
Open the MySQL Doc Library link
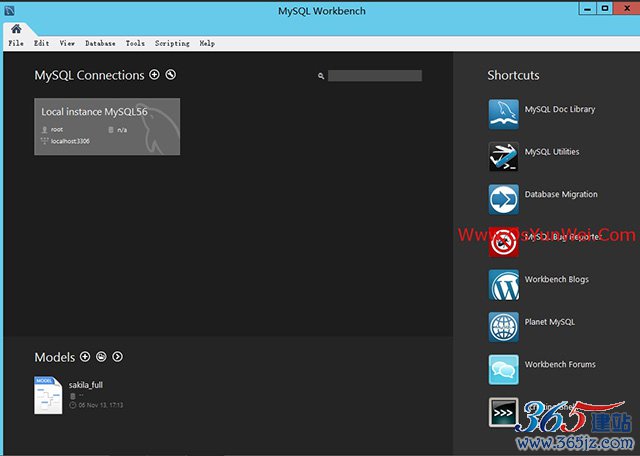tap(560, 109)
